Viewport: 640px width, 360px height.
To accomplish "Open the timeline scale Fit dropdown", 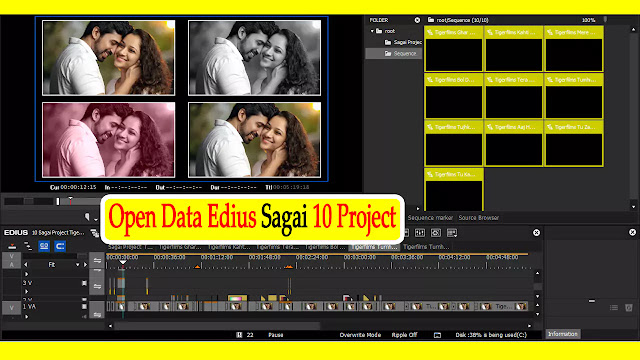I will 78,265.
